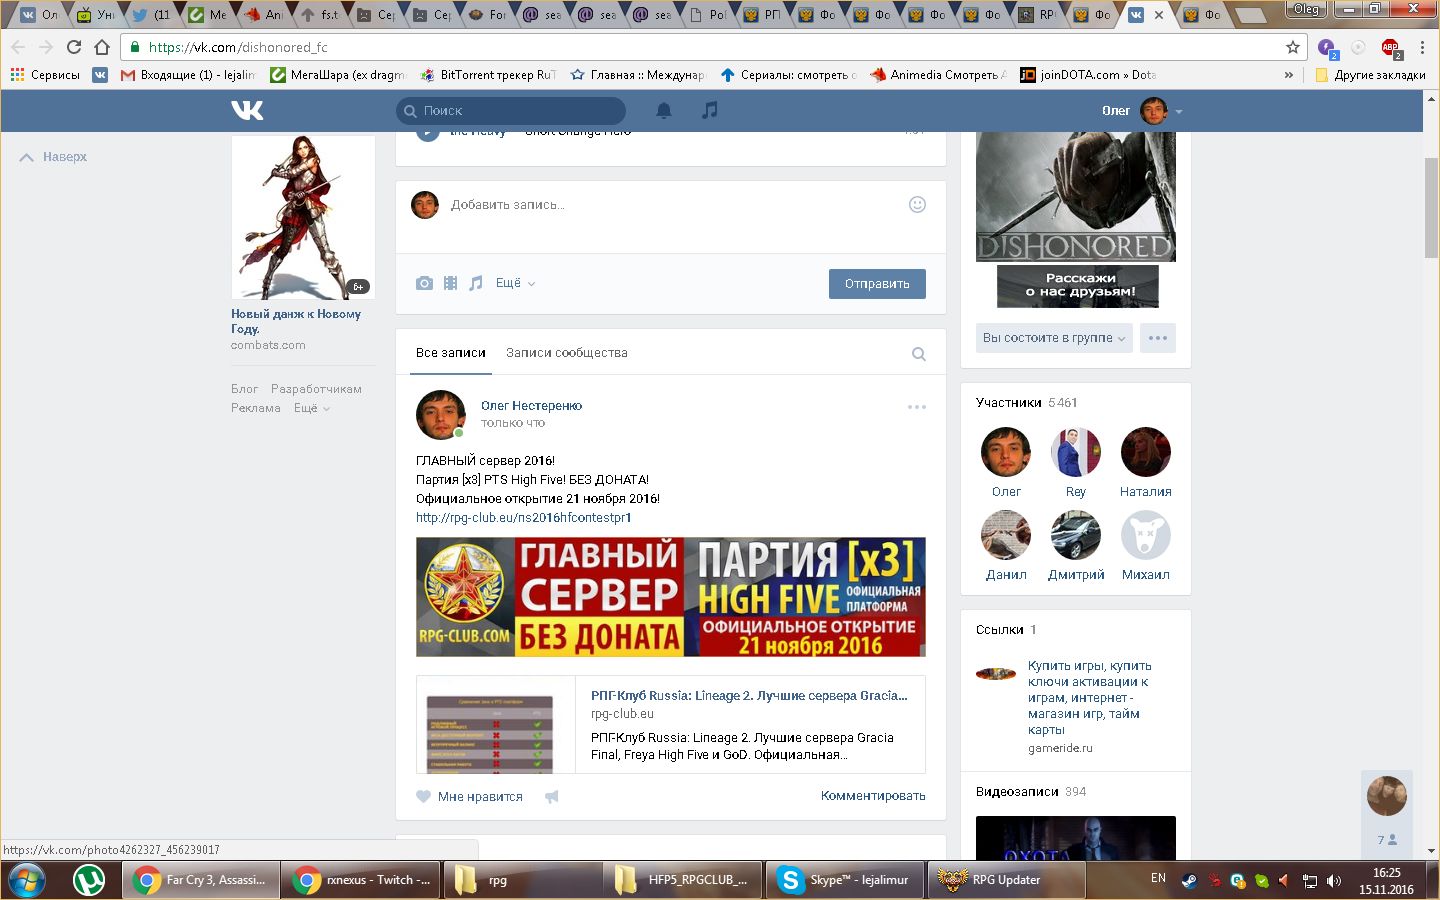Open the rpg-club.eu contest link
Image resolution: width=1440 pixels, height=900 pixels.
524,518
